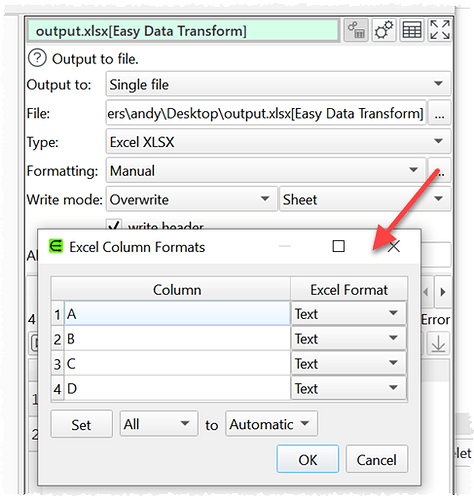The width and height of the screenshot is (474, 500).
Task: Open Excel Format dropdown for column B
Action: (349, 338)
